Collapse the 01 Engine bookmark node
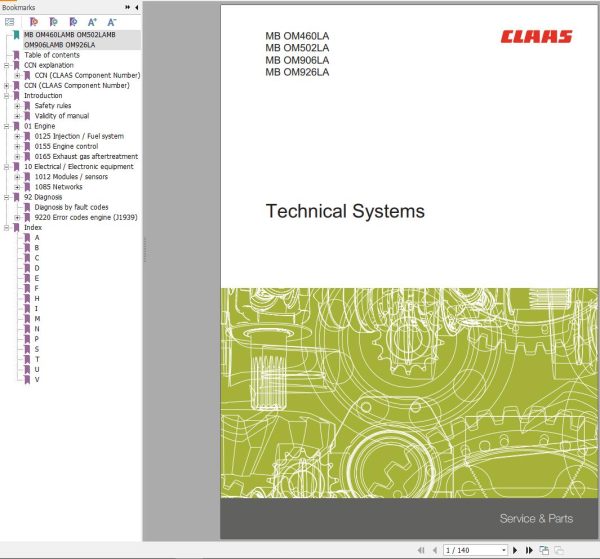The width and height of the screenshot is (600, 559). pos(6,126)
